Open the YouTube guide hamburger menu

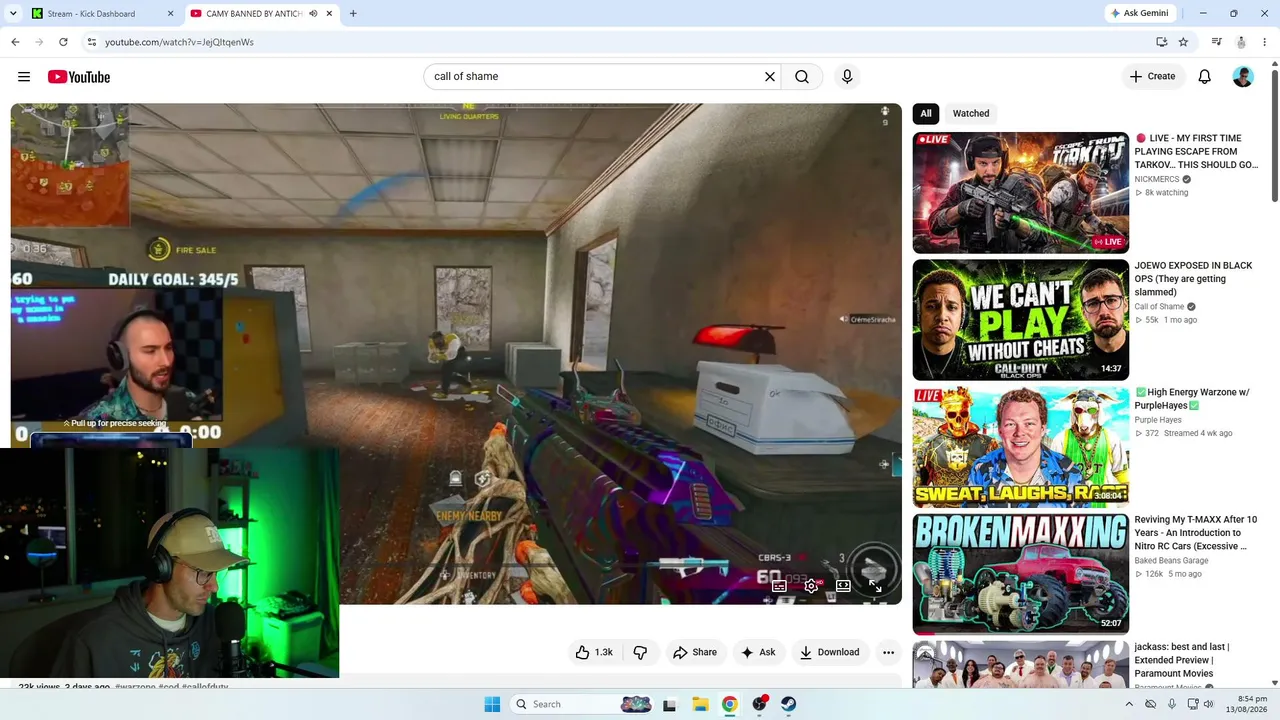24,77
